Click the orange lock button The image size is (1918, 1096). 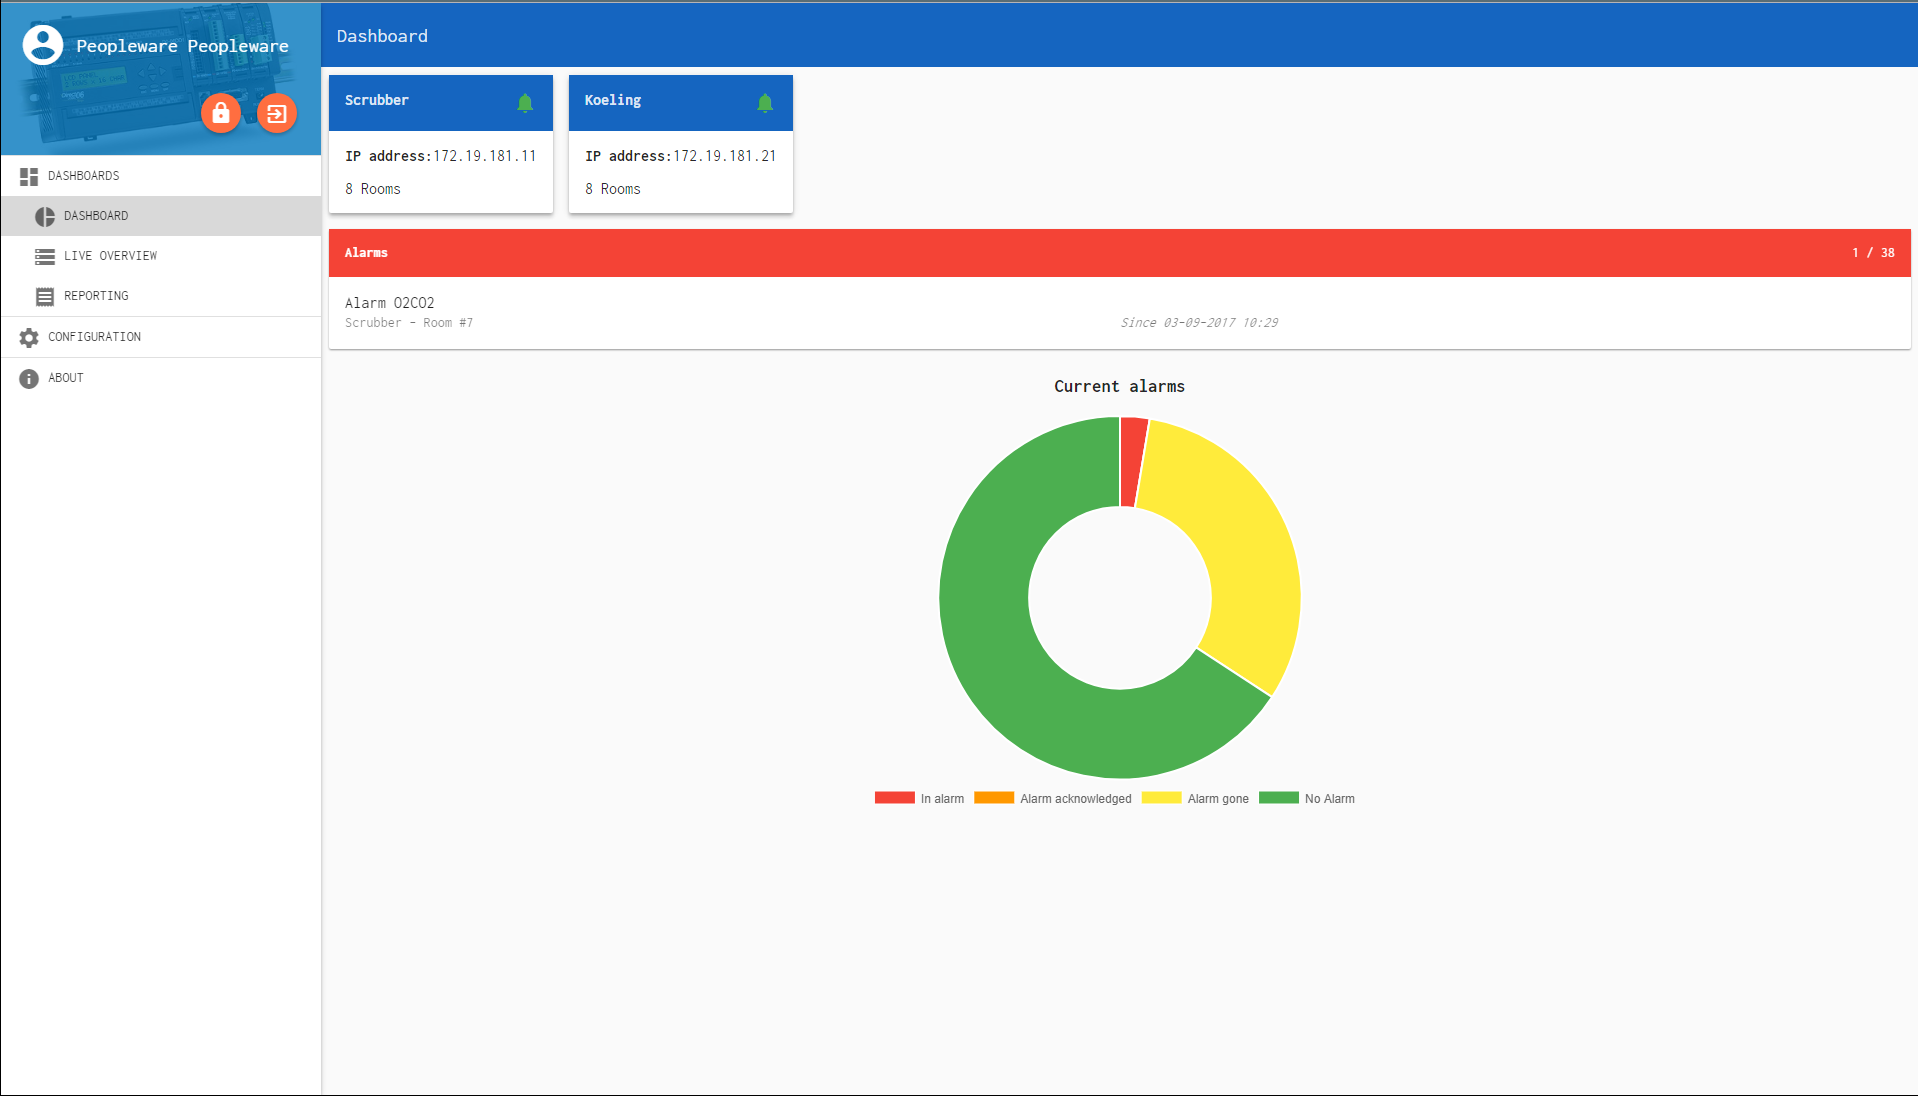tap(221, 113)
